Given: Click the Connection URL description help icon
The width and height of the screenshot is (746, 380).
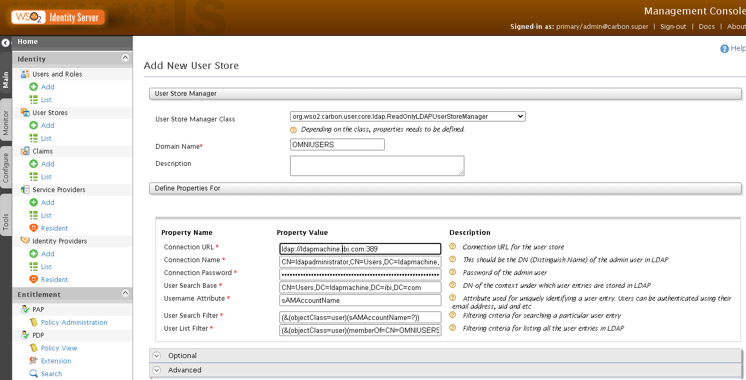Looking at the screenshot, I should coord(453,246).
